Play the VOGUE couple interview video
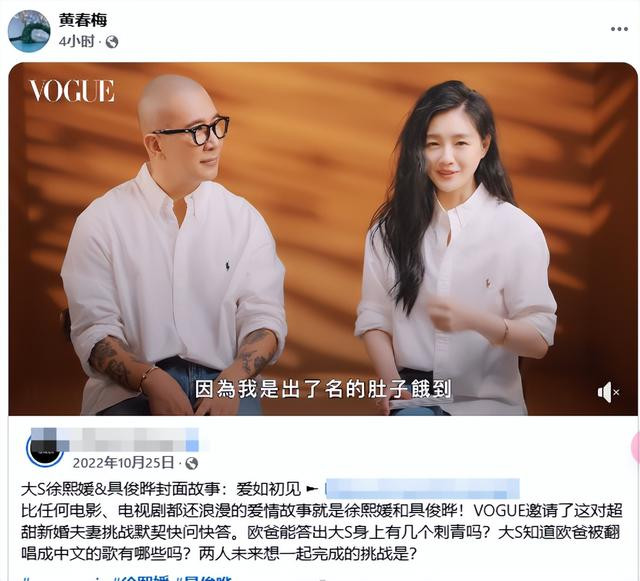This screenshot has height=581, width=640. tap(323, 239)
